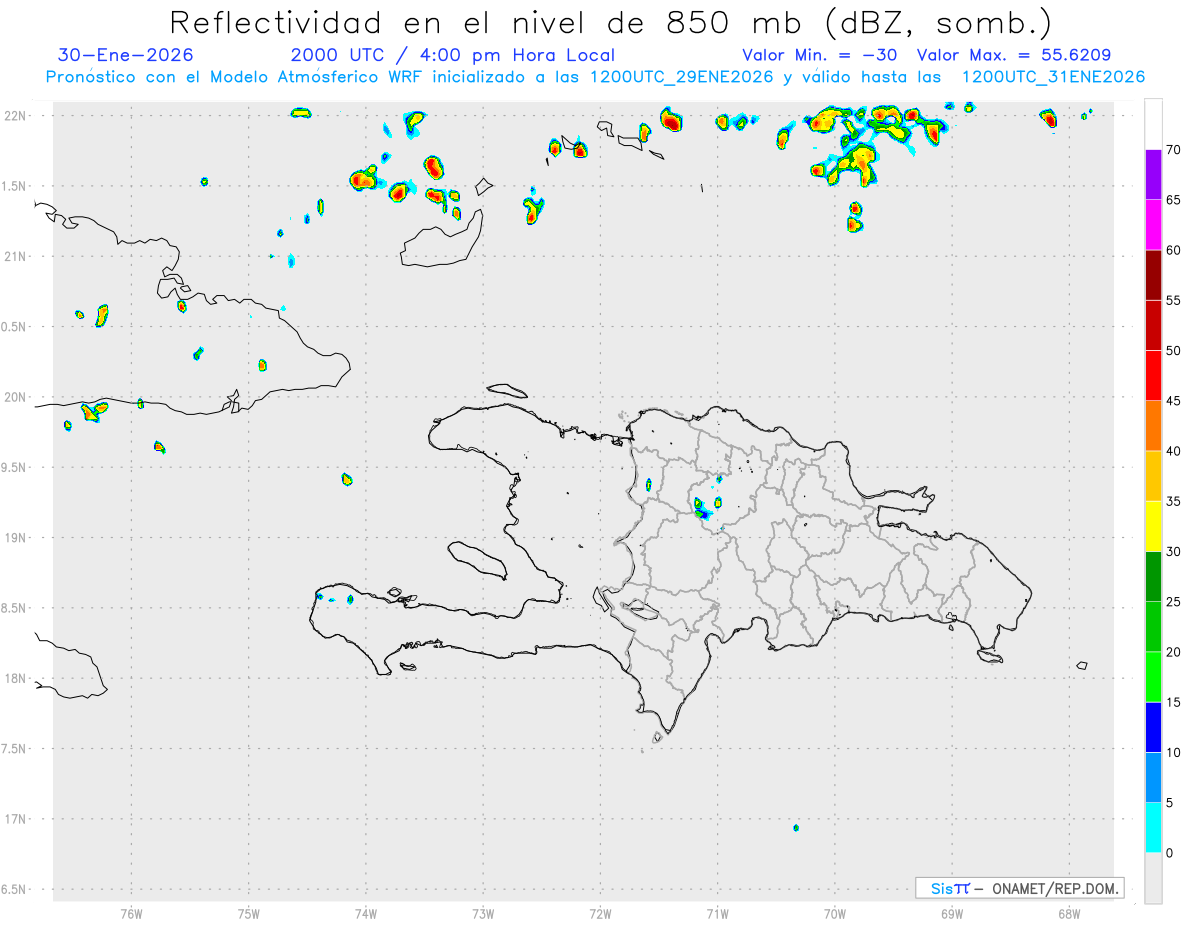Click the WRF forecast model description line
Screen dimensions: 1200x927
[595, 77]
